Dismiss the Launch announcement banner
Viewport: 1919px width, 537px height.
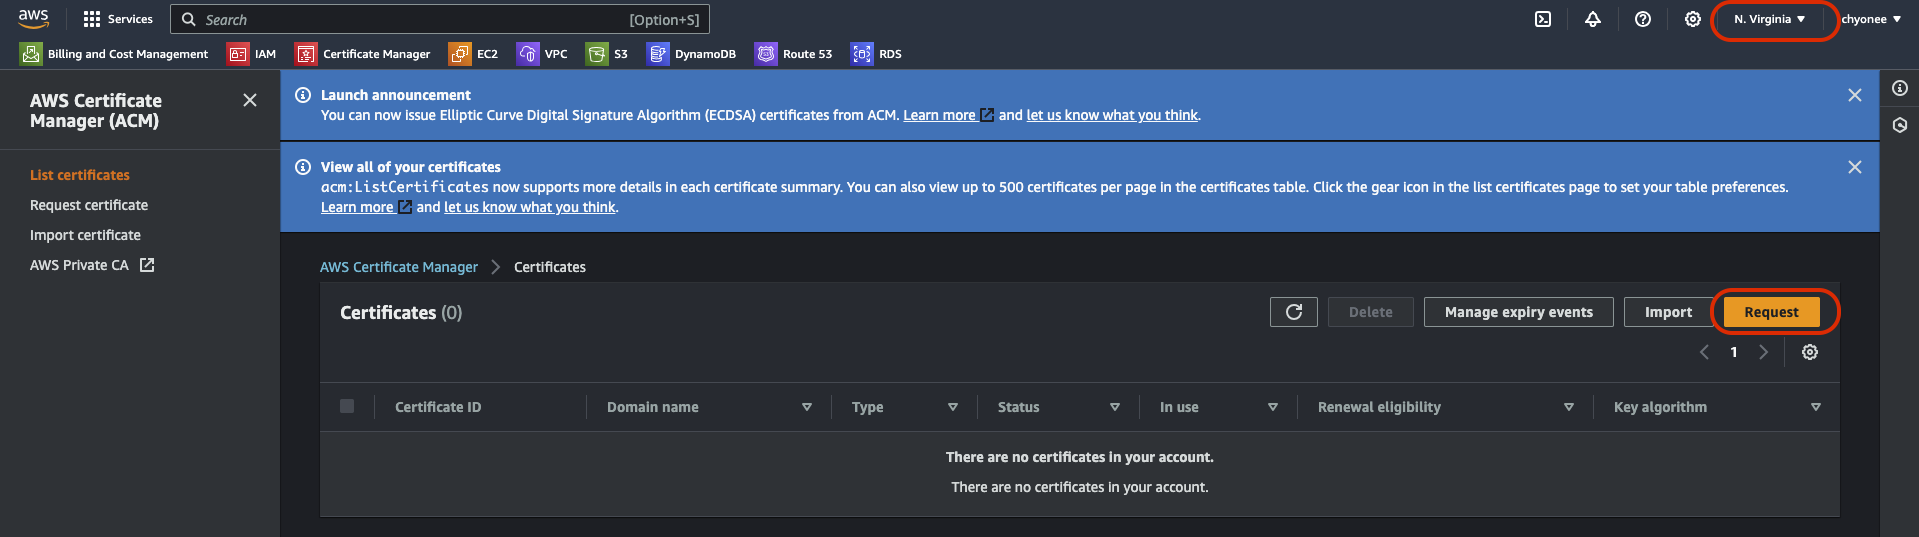coord(1855,95)
